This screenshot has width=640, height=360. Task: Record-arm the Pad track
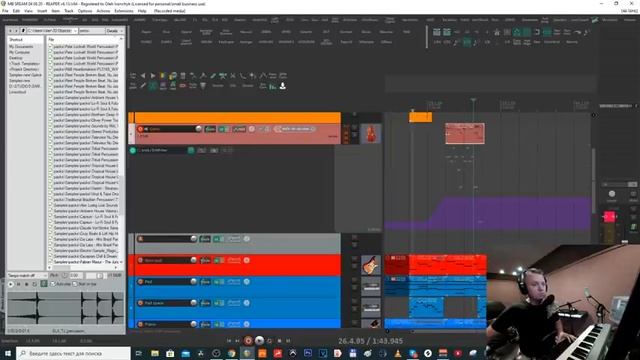pos(140,282)
